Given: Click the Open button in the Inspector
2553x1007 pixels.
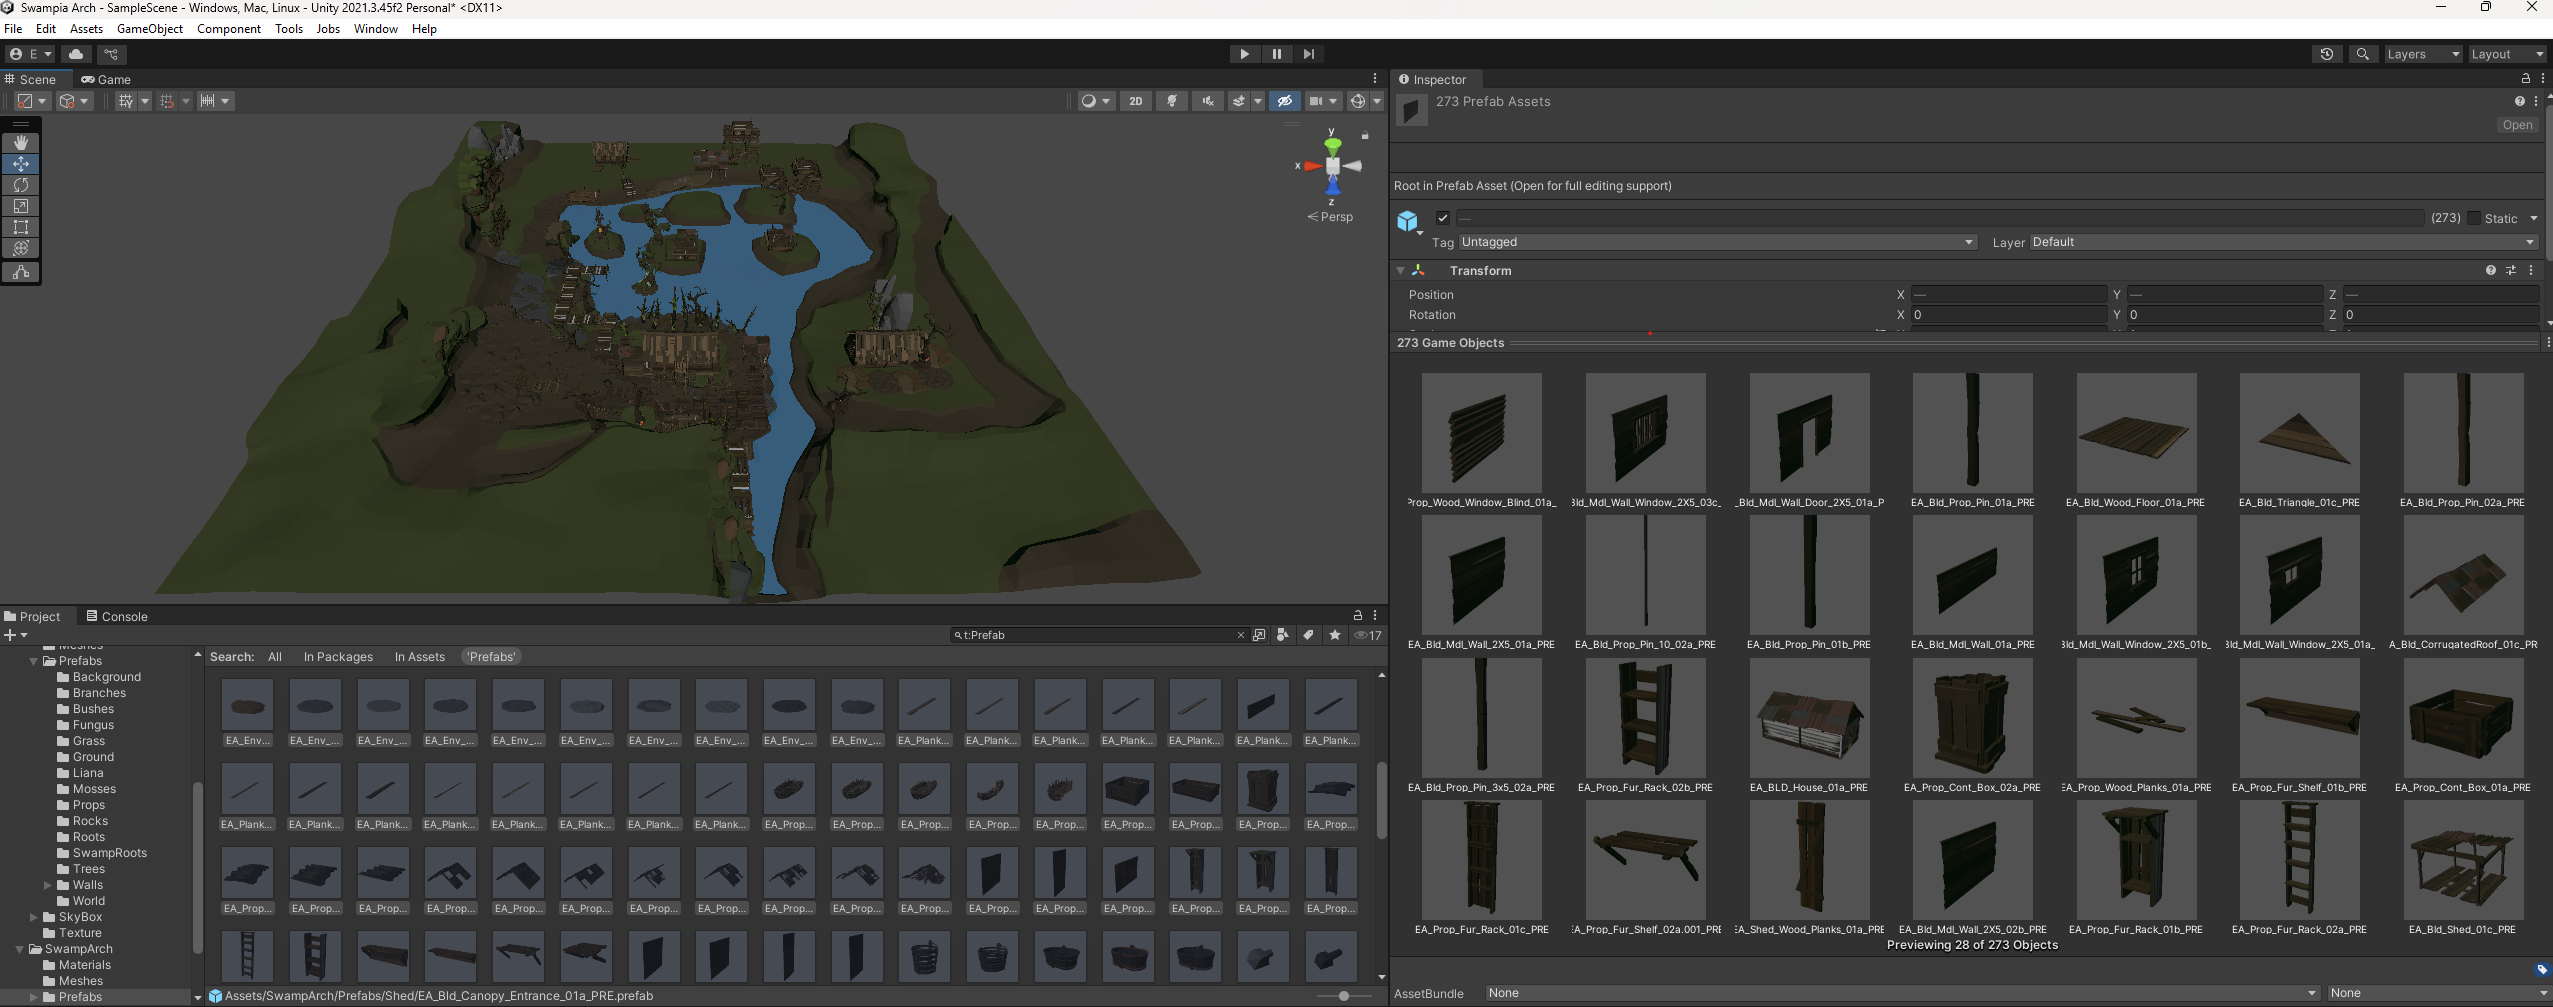Looking at the screenshot, I should click(2516, 125).
